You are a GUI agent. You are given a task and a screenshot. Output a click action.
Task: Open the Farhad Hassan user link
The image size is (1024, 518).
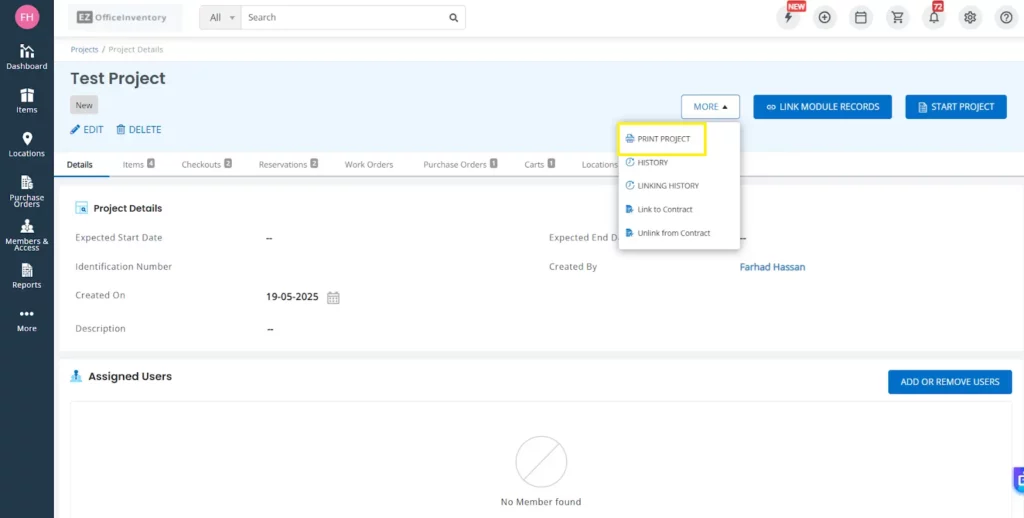point(772,267)
